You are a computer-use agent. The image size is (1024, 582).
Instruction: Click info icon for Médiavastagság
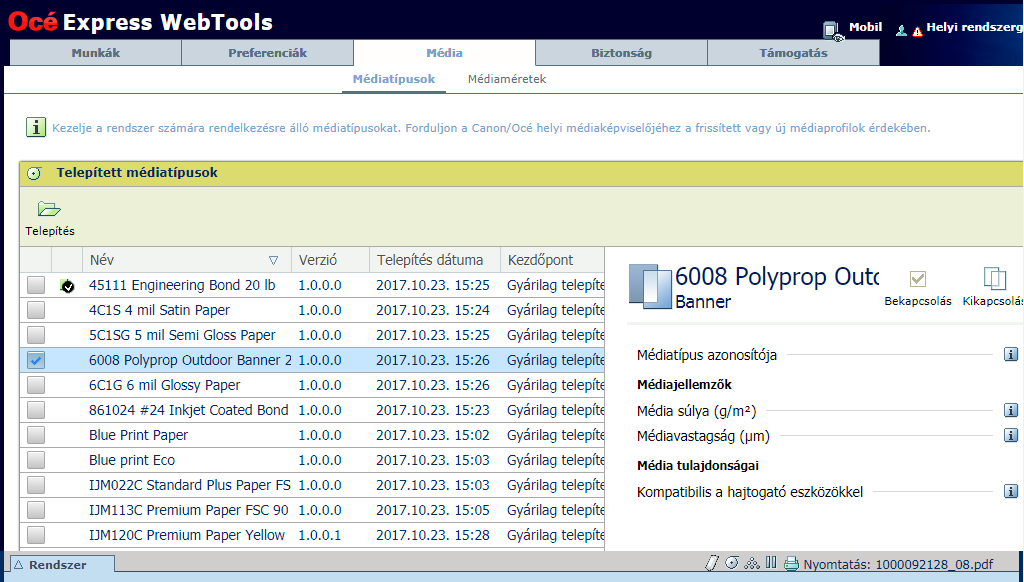[x=1010, y=435]
